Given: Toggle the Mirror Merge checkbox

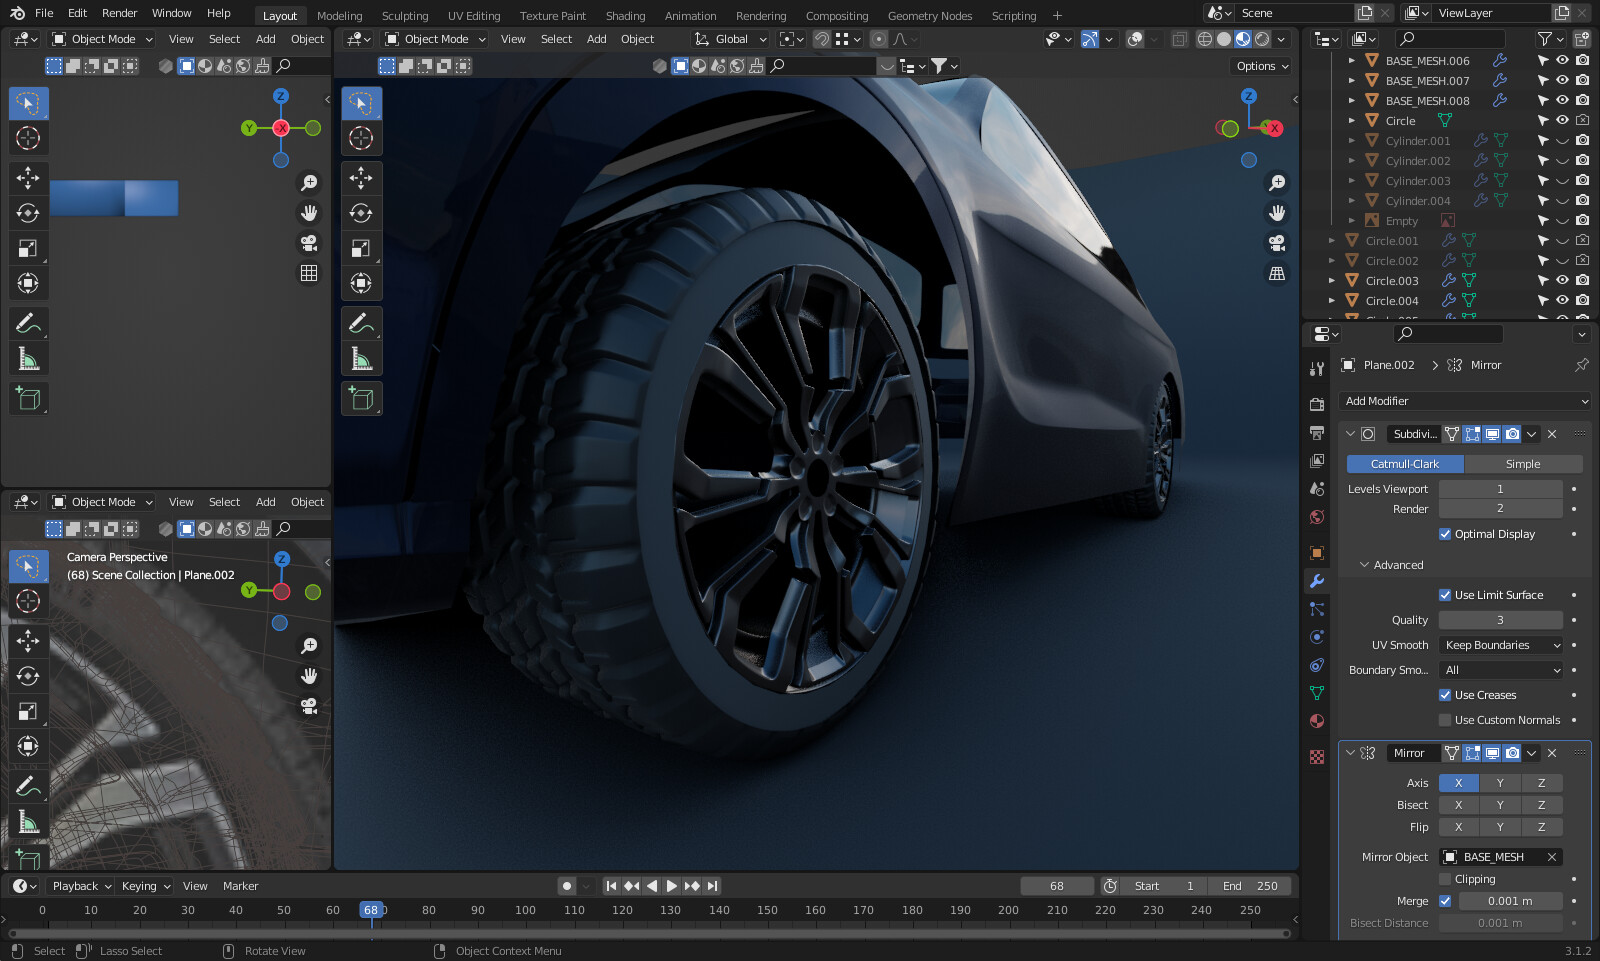Looking at the screenshot, I should pos(1445,901).
